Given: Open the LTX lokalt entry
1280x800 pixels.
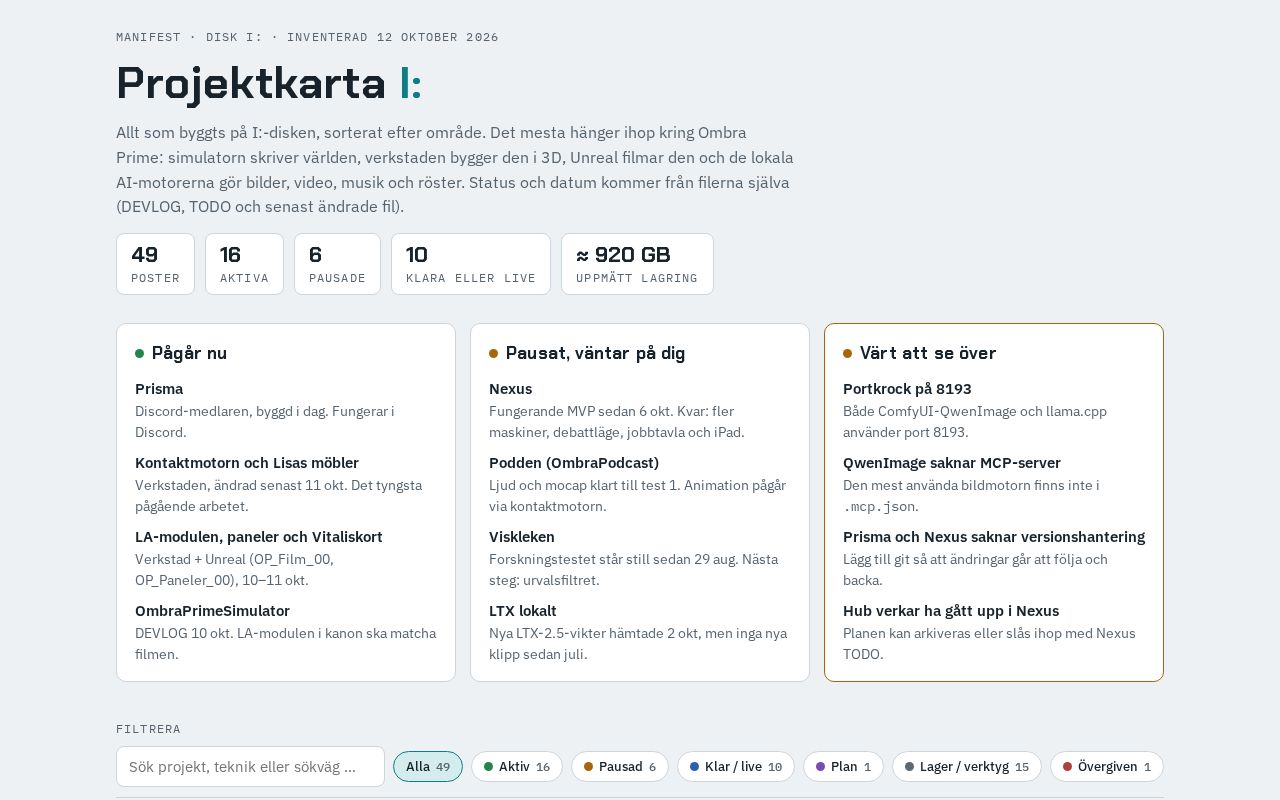Looking at the screenshot, I should 523,611.
